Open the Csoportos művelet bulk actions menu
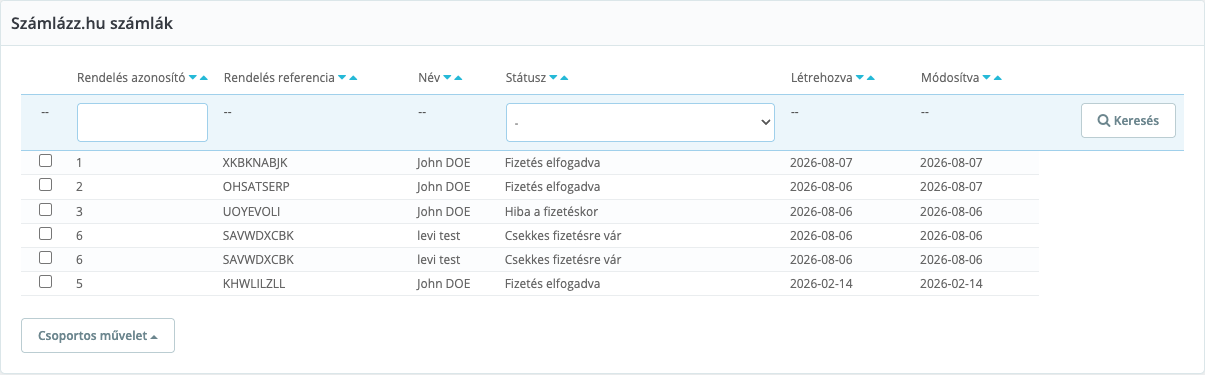 click(98, 336)
